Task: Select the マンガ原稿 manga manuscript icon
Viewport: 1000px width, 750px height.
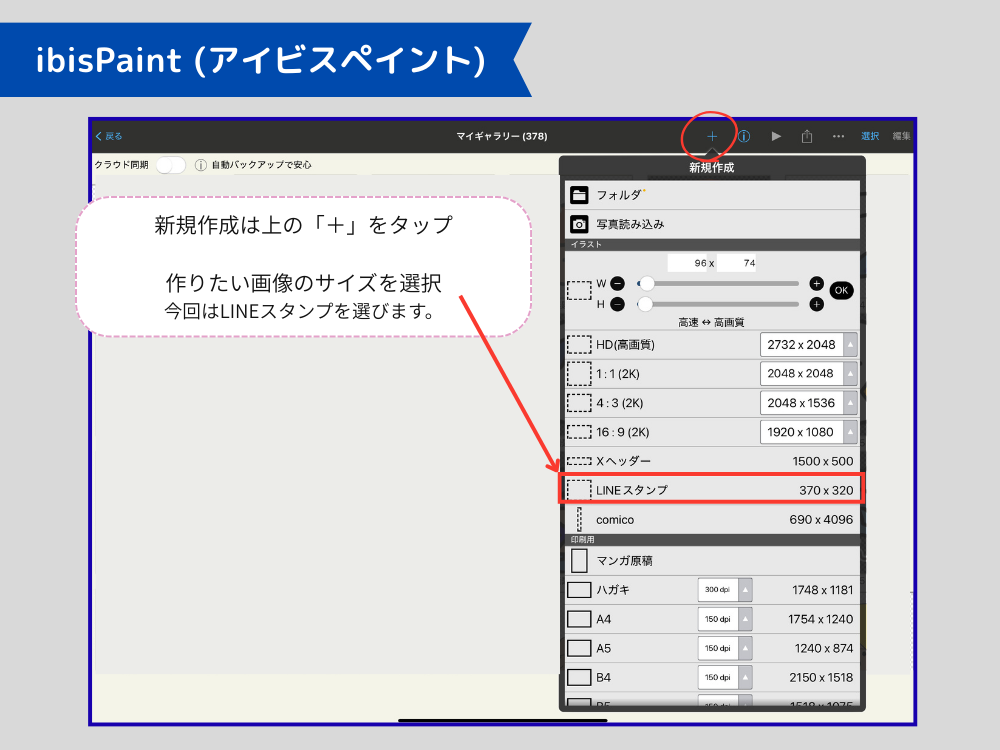Action: [578, 560]
